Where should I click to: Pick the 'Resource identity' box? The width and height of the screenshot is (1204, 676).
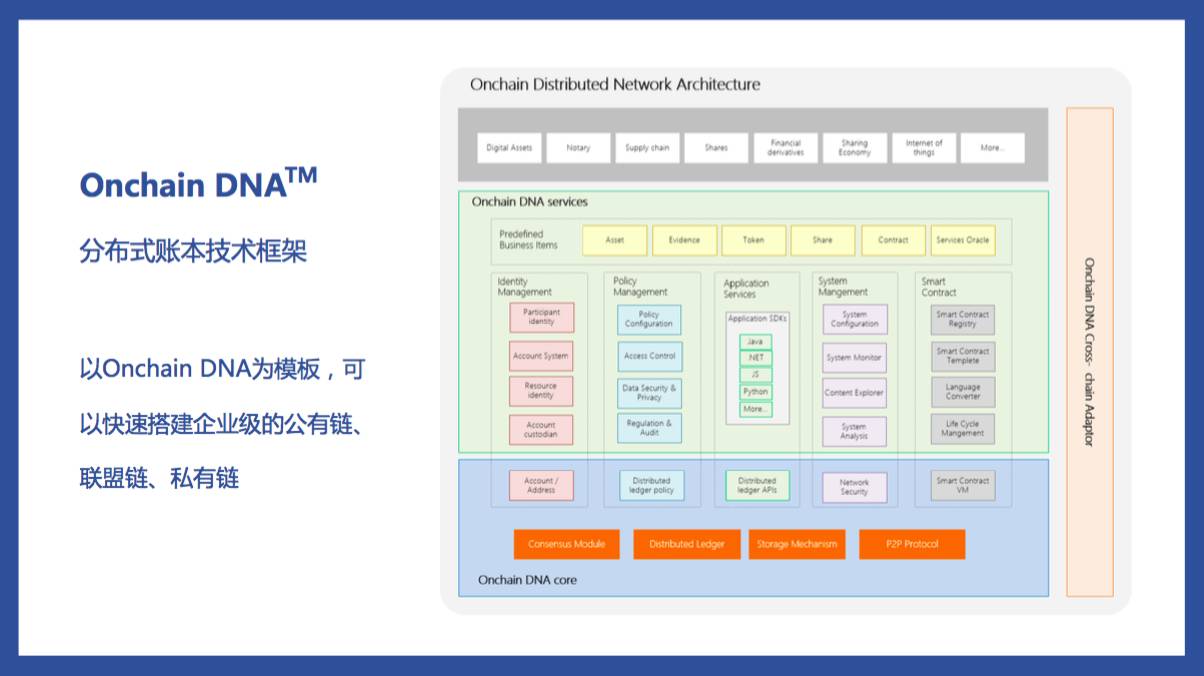(541, 391)
